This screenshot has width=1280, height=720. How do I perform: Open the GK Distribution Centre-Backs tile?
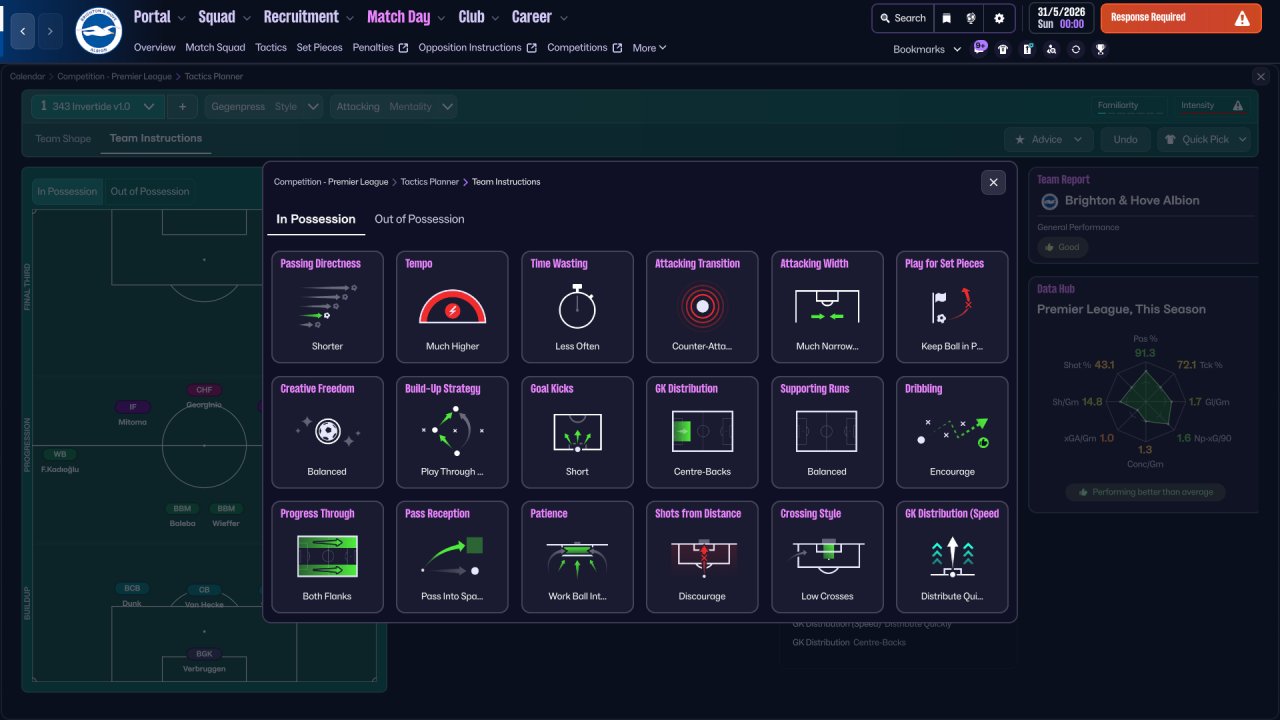tap(702, 432)
